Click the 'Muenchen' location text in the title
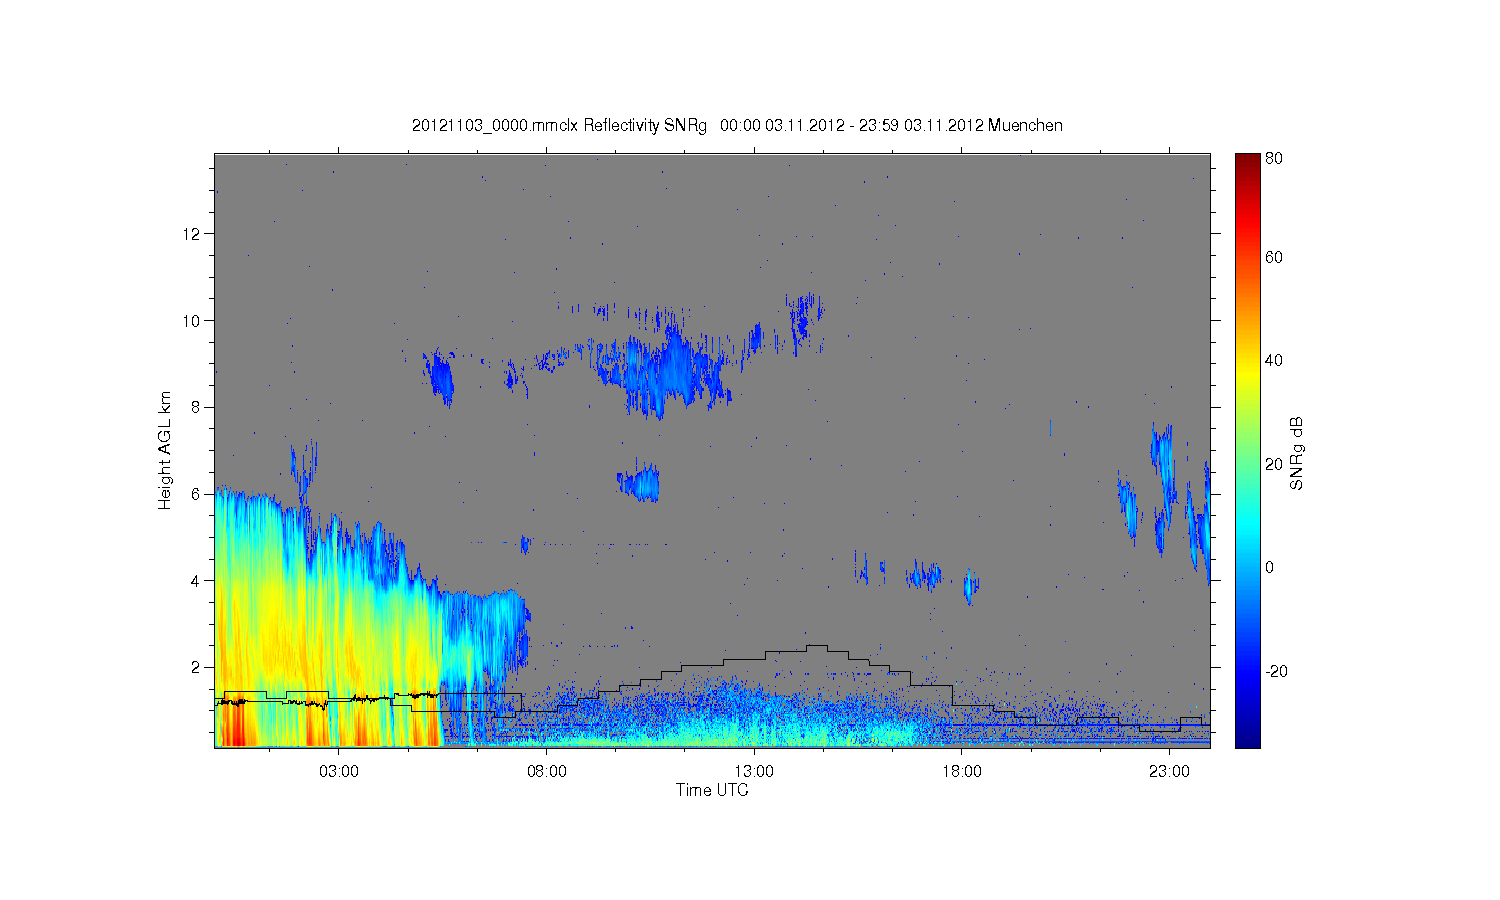Screen dimensions: 1500x900 [1025, 126]
